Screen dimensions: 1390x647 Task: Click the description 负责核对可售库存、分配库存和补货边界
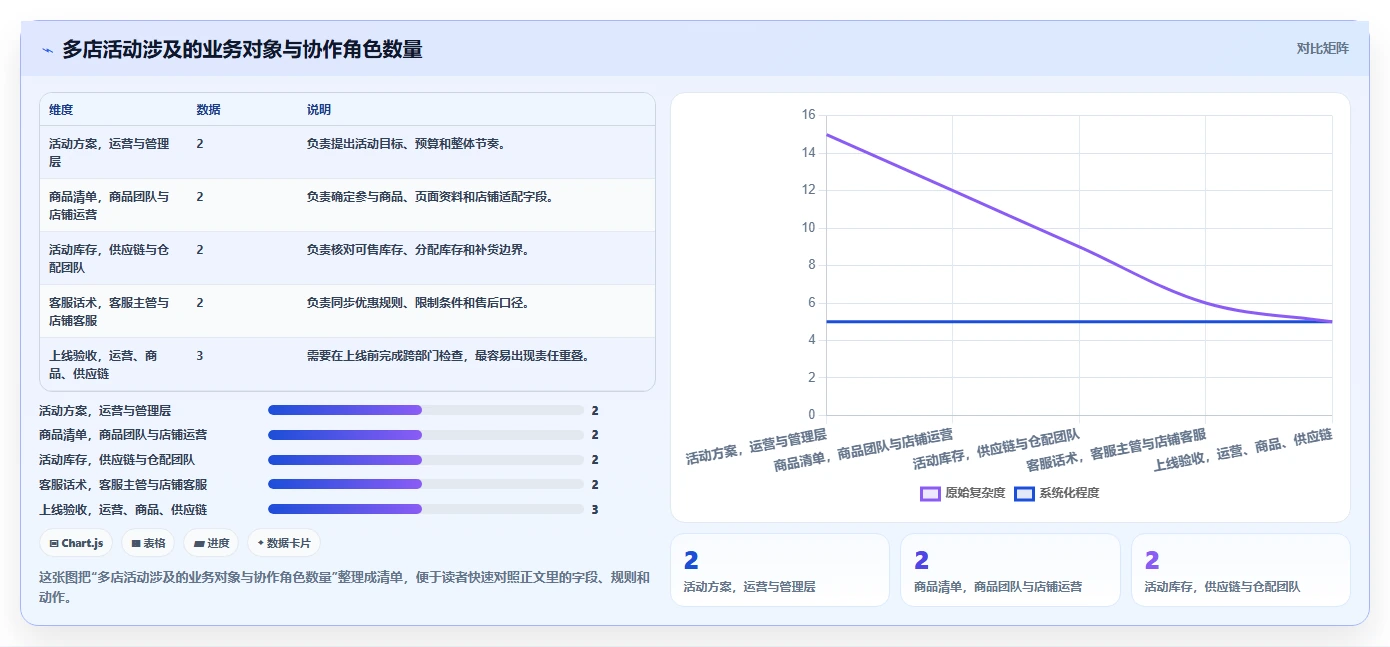click(x=420, y=250)
